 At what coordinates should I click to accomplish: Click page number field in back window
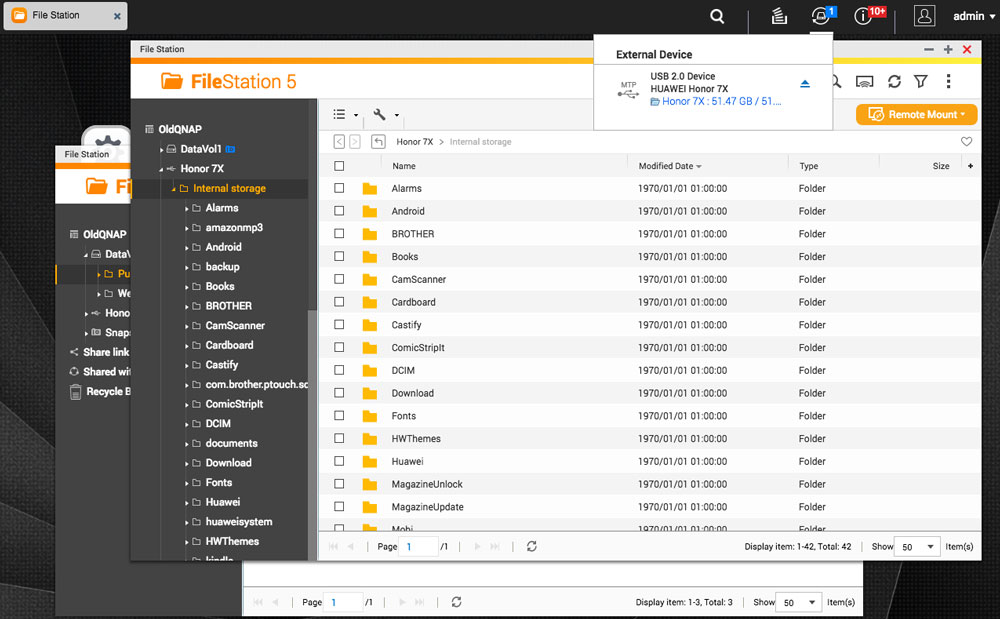(x=343, y=602)
